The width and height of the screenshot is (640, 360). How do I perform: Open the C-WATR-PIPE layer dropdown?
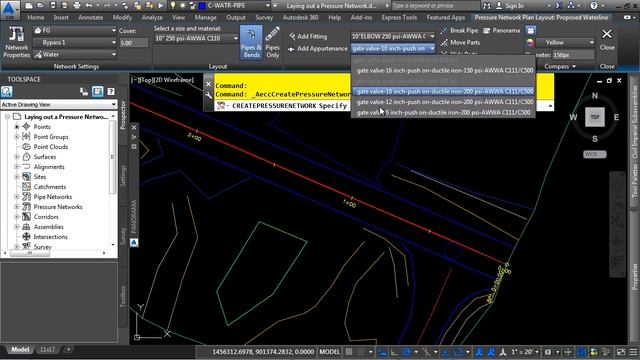click(268, 6)
